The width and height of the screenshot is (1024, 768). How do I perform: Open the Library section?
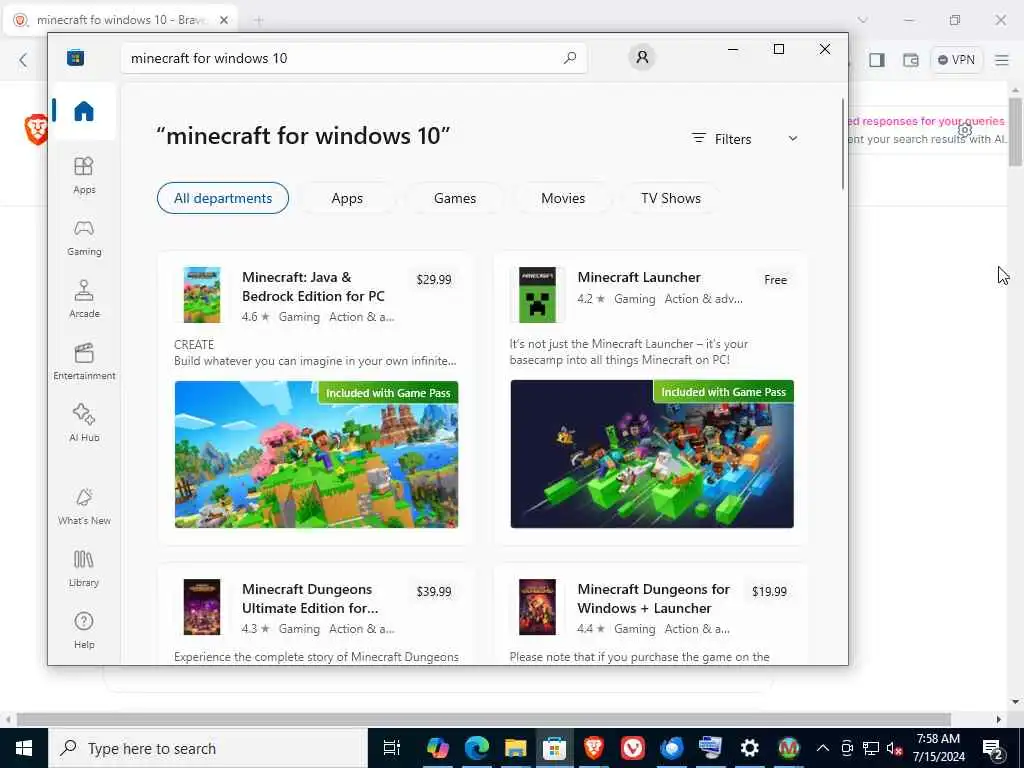(x=84, y=569)
